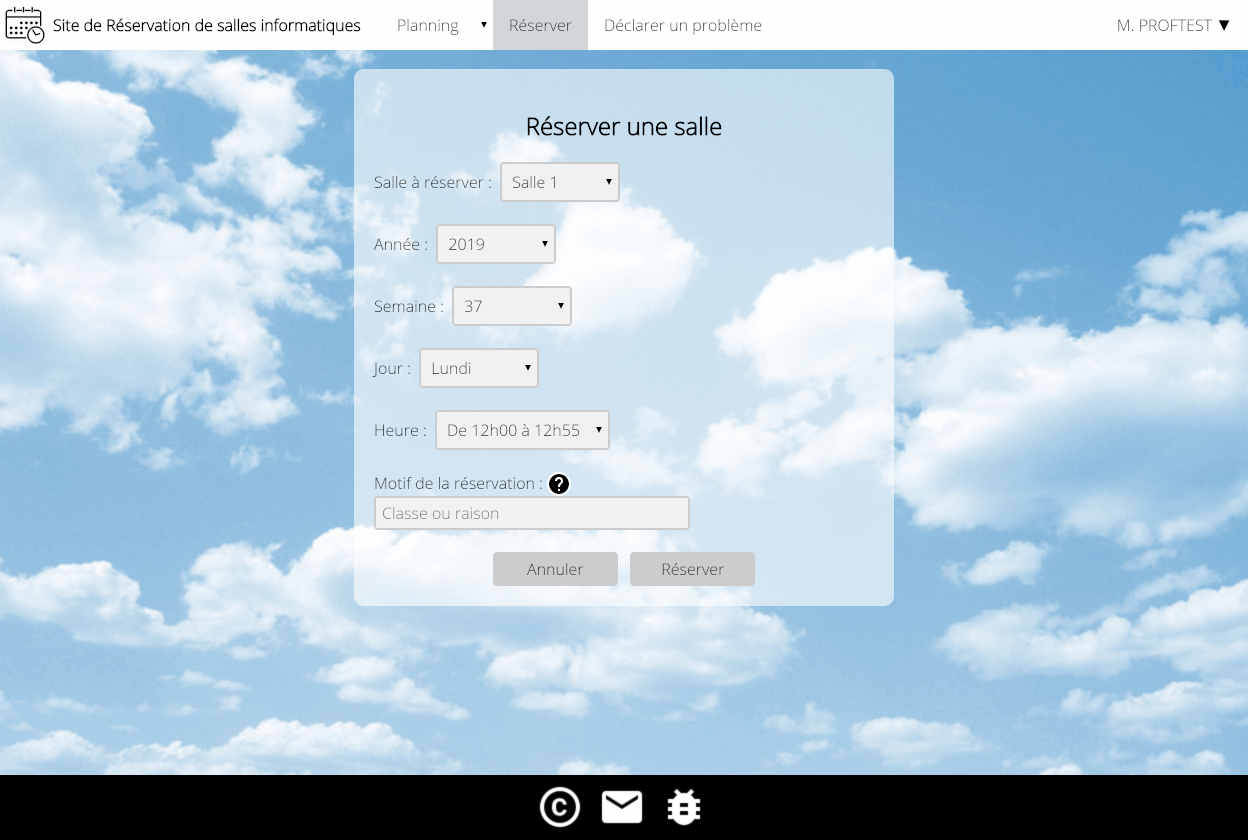Choose a day in the Jour dropdown
Viewport: 1248px width, 840px height.
point(478,368)
